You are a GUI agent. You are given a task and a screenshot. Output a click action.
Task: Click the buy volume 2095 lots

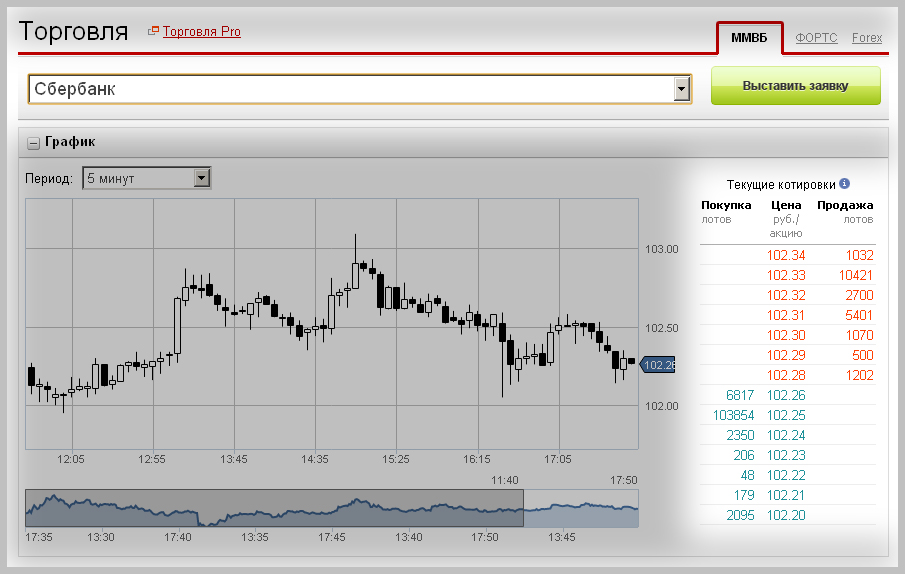pyautogui.click(x=740, y=515)
